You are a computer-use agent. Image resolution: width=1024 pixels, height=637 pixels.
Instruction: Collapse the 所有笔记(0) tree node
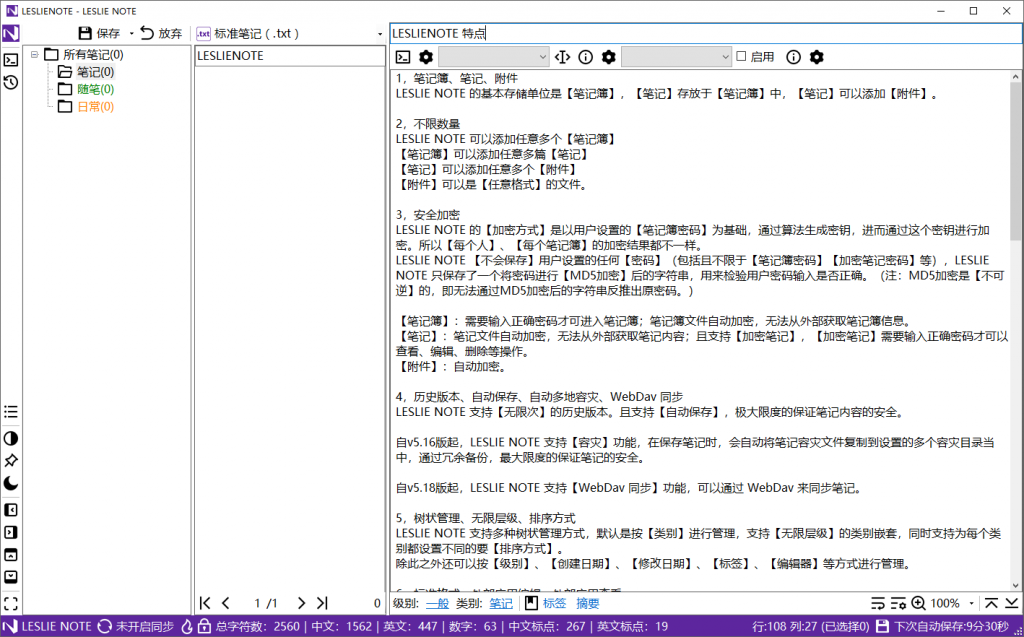[37, 54]
